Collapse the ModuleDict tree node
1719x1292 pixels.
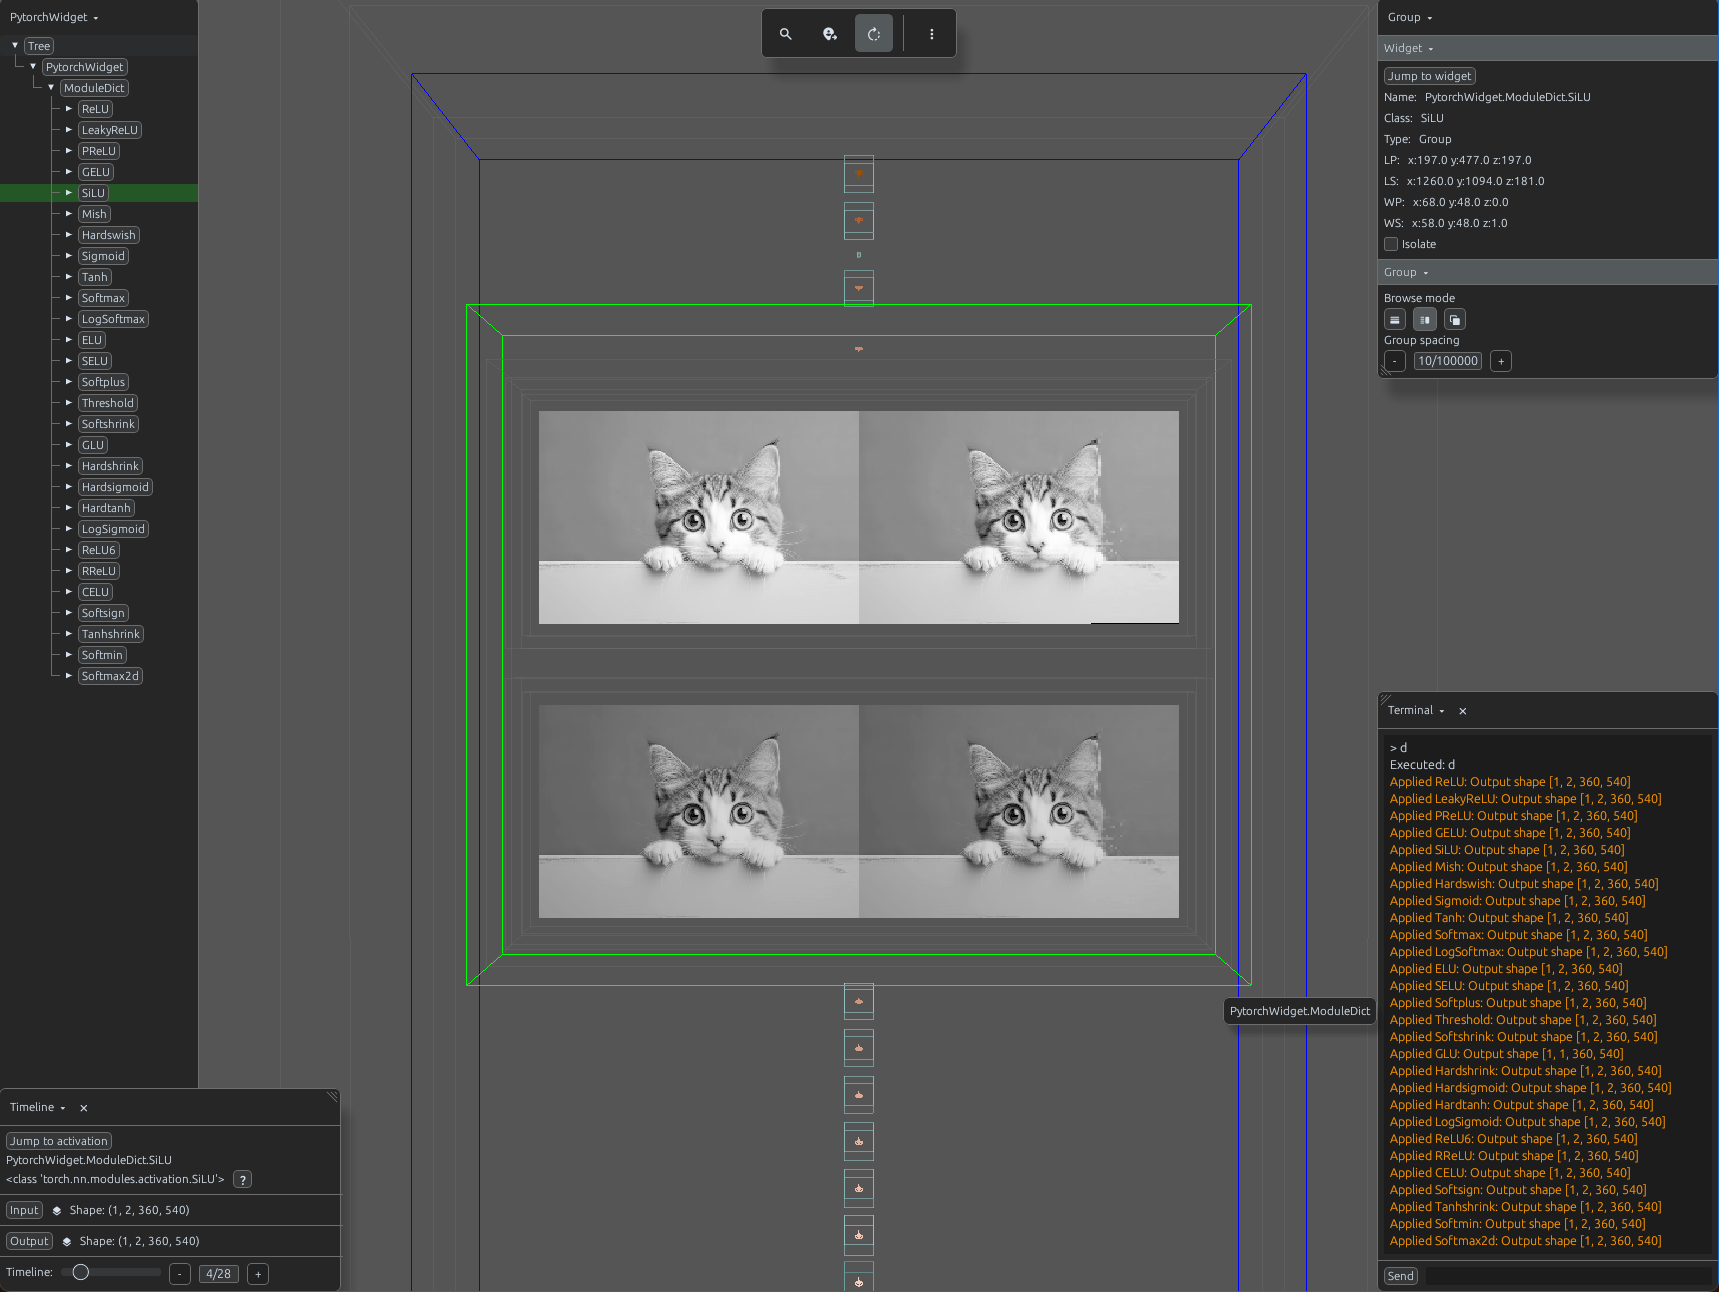pos(51,88)
